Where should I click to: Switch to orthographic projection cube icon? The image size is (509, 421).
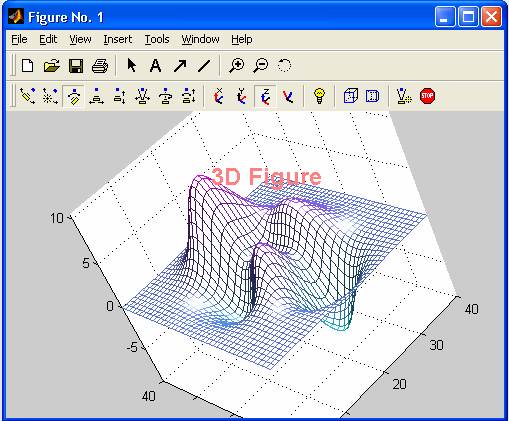(x=351, y=96)
